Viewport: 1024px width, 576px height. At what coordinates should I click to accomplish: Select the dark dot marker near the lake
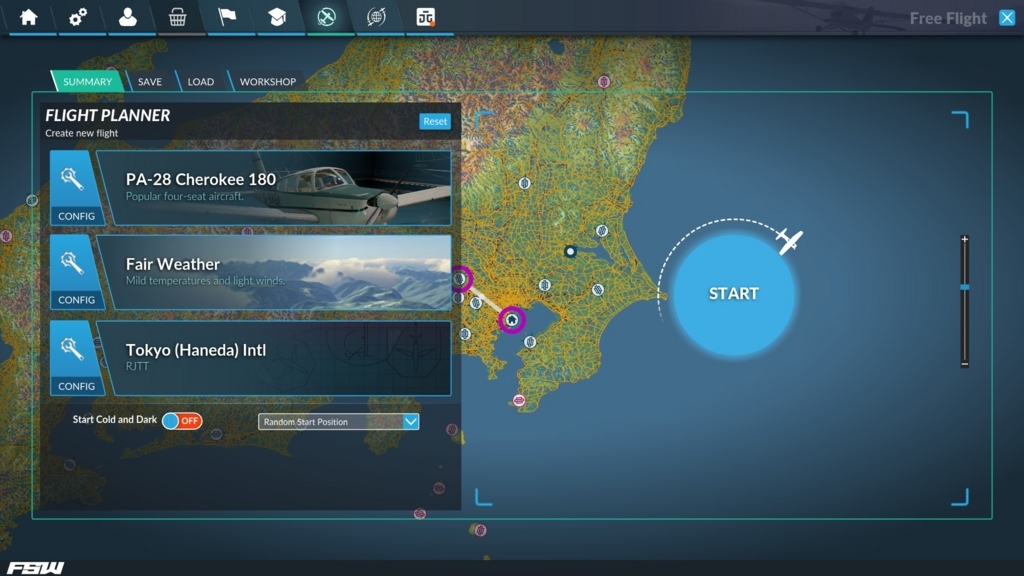pos(570,251)
